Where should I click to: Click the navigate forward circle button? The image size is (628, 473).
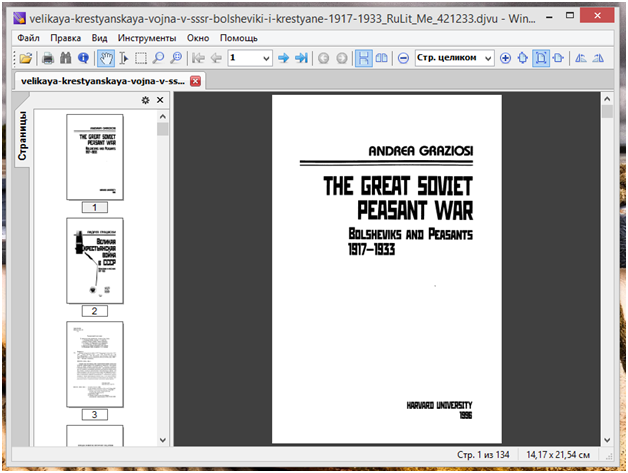(341, 58)
